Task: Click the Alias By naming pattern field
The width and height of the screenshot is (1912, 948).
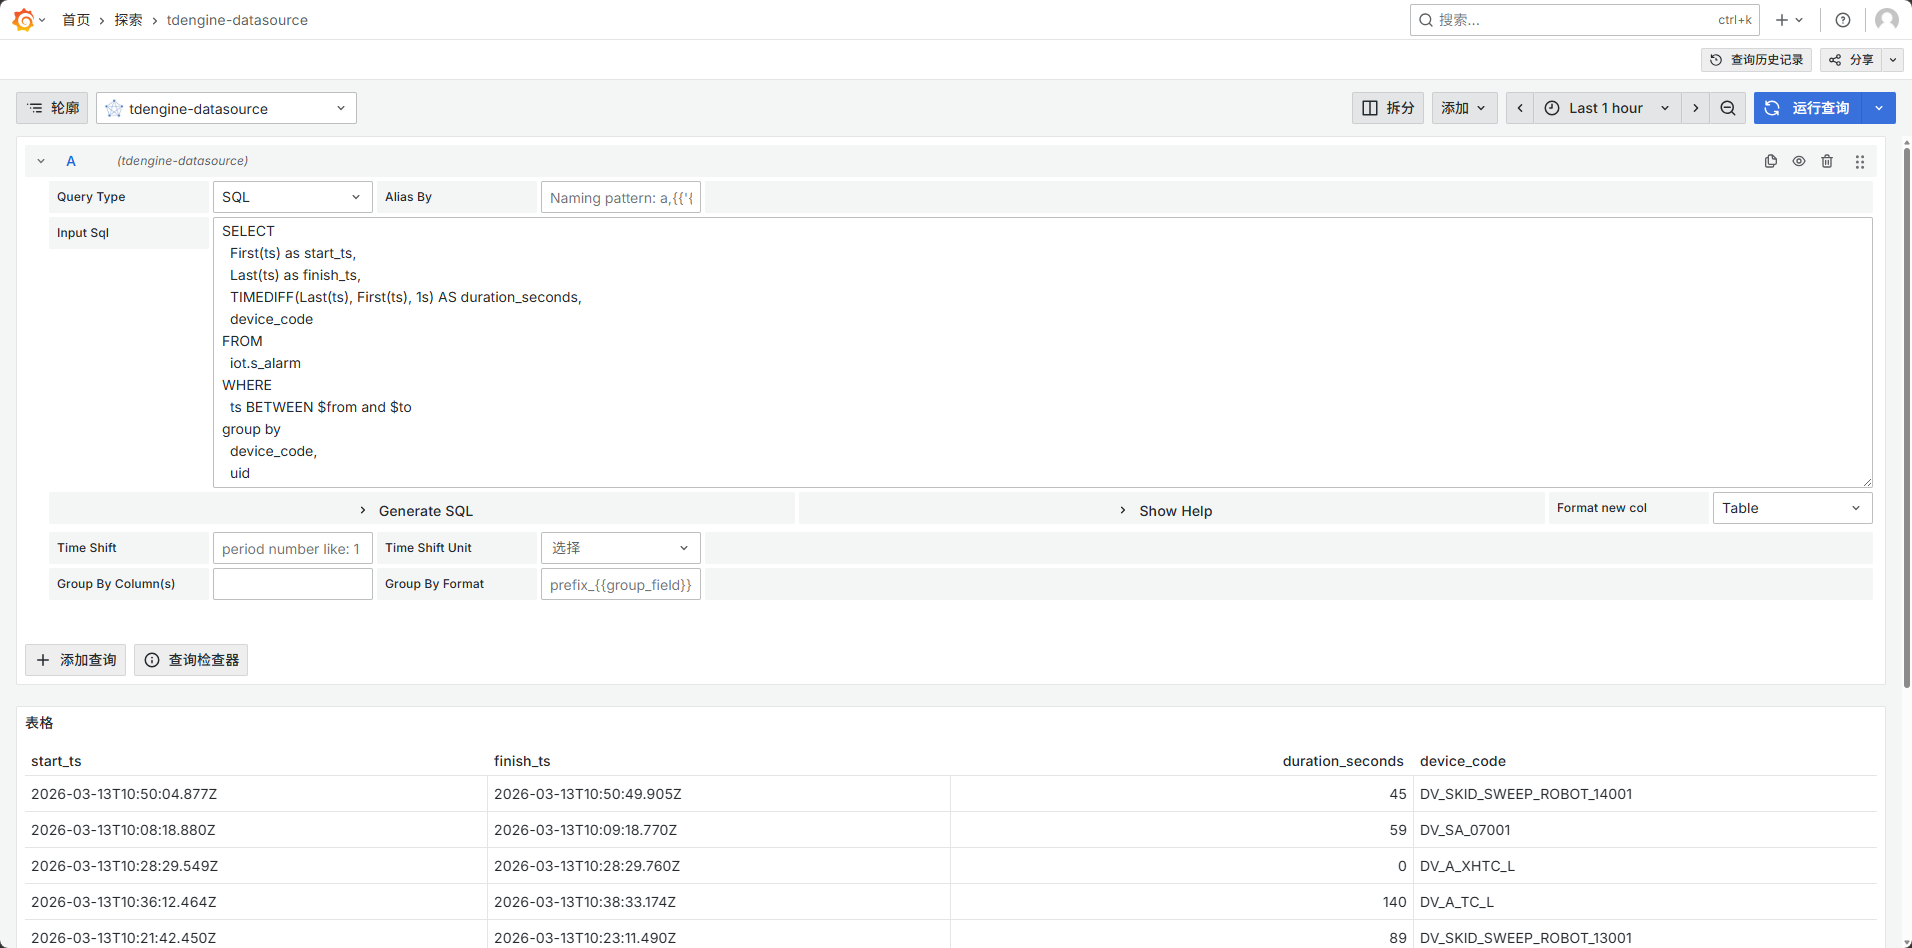Action: point(620,198)
